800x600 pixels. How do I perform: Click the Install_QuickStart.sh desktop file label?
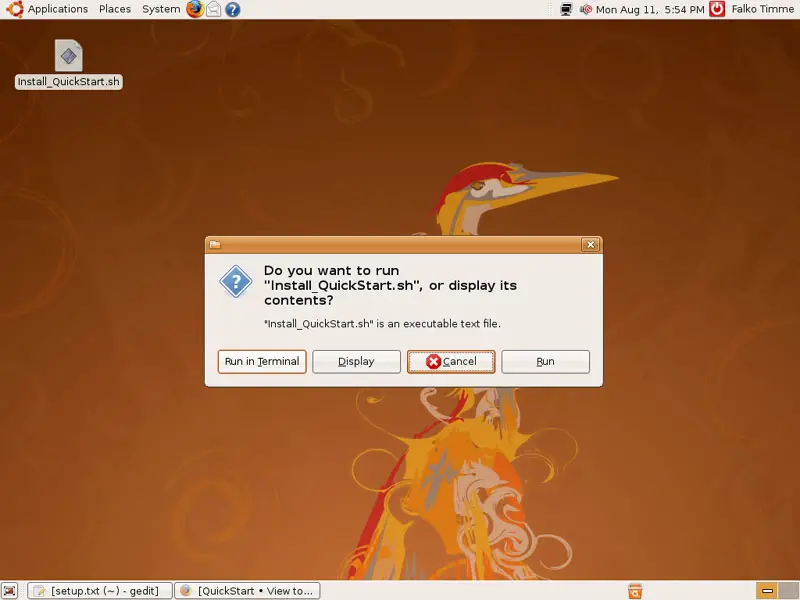(x=68, y=82)
